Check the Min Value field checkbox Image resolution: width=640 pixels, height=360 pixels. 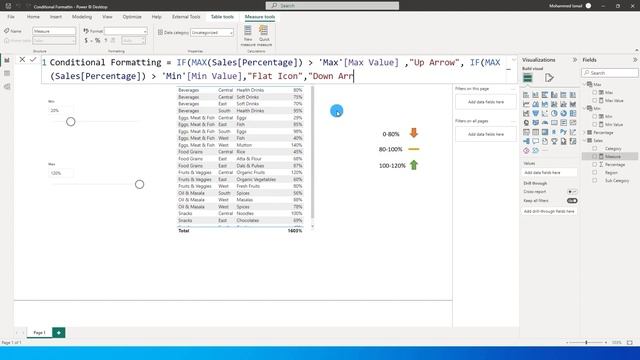tap(595, 124)
